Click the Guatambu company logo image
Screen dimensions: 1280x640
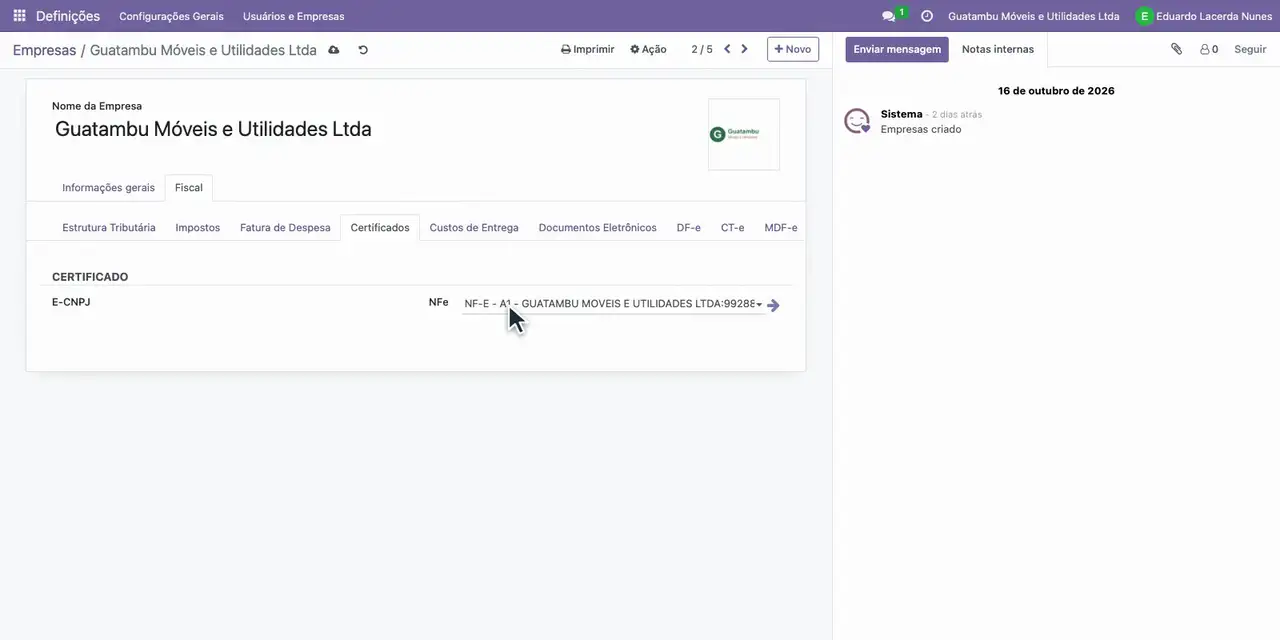pos(744,134)
